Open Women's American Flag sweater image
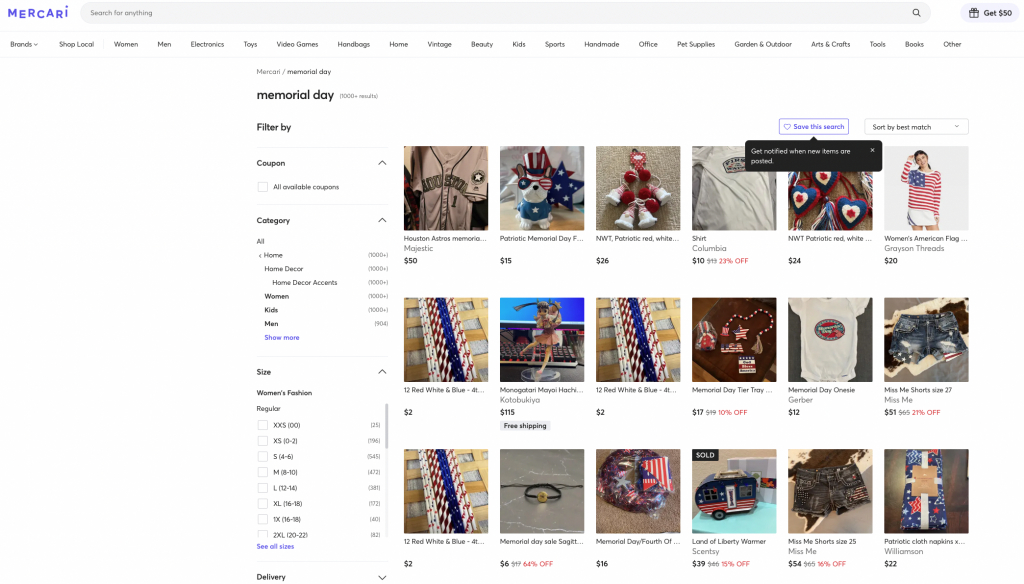Screen dimensions: 1024x584 [926, 188]
